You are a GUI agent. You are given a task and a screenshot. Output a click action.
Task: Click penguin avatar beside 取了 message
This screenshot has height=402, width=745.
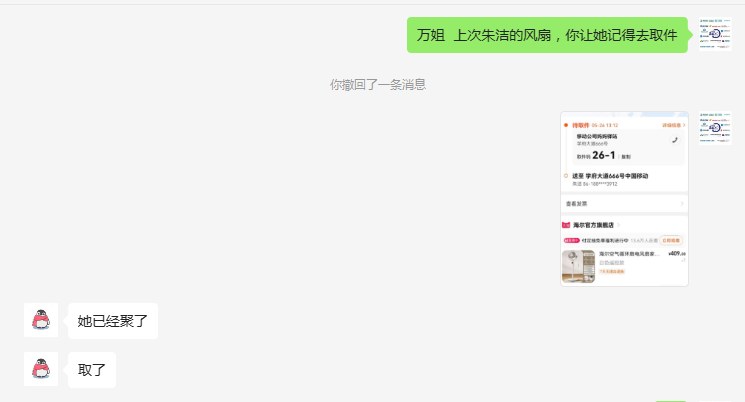[41, 369]
